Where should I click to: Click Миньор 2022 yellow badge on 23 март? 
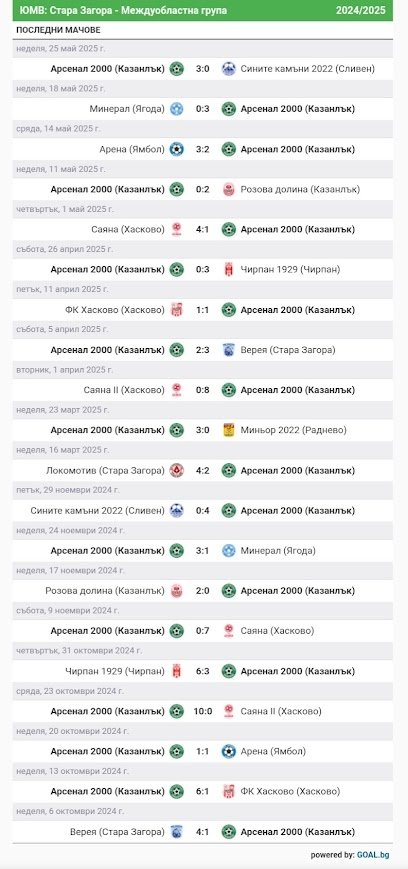click(x=228, y=430)
